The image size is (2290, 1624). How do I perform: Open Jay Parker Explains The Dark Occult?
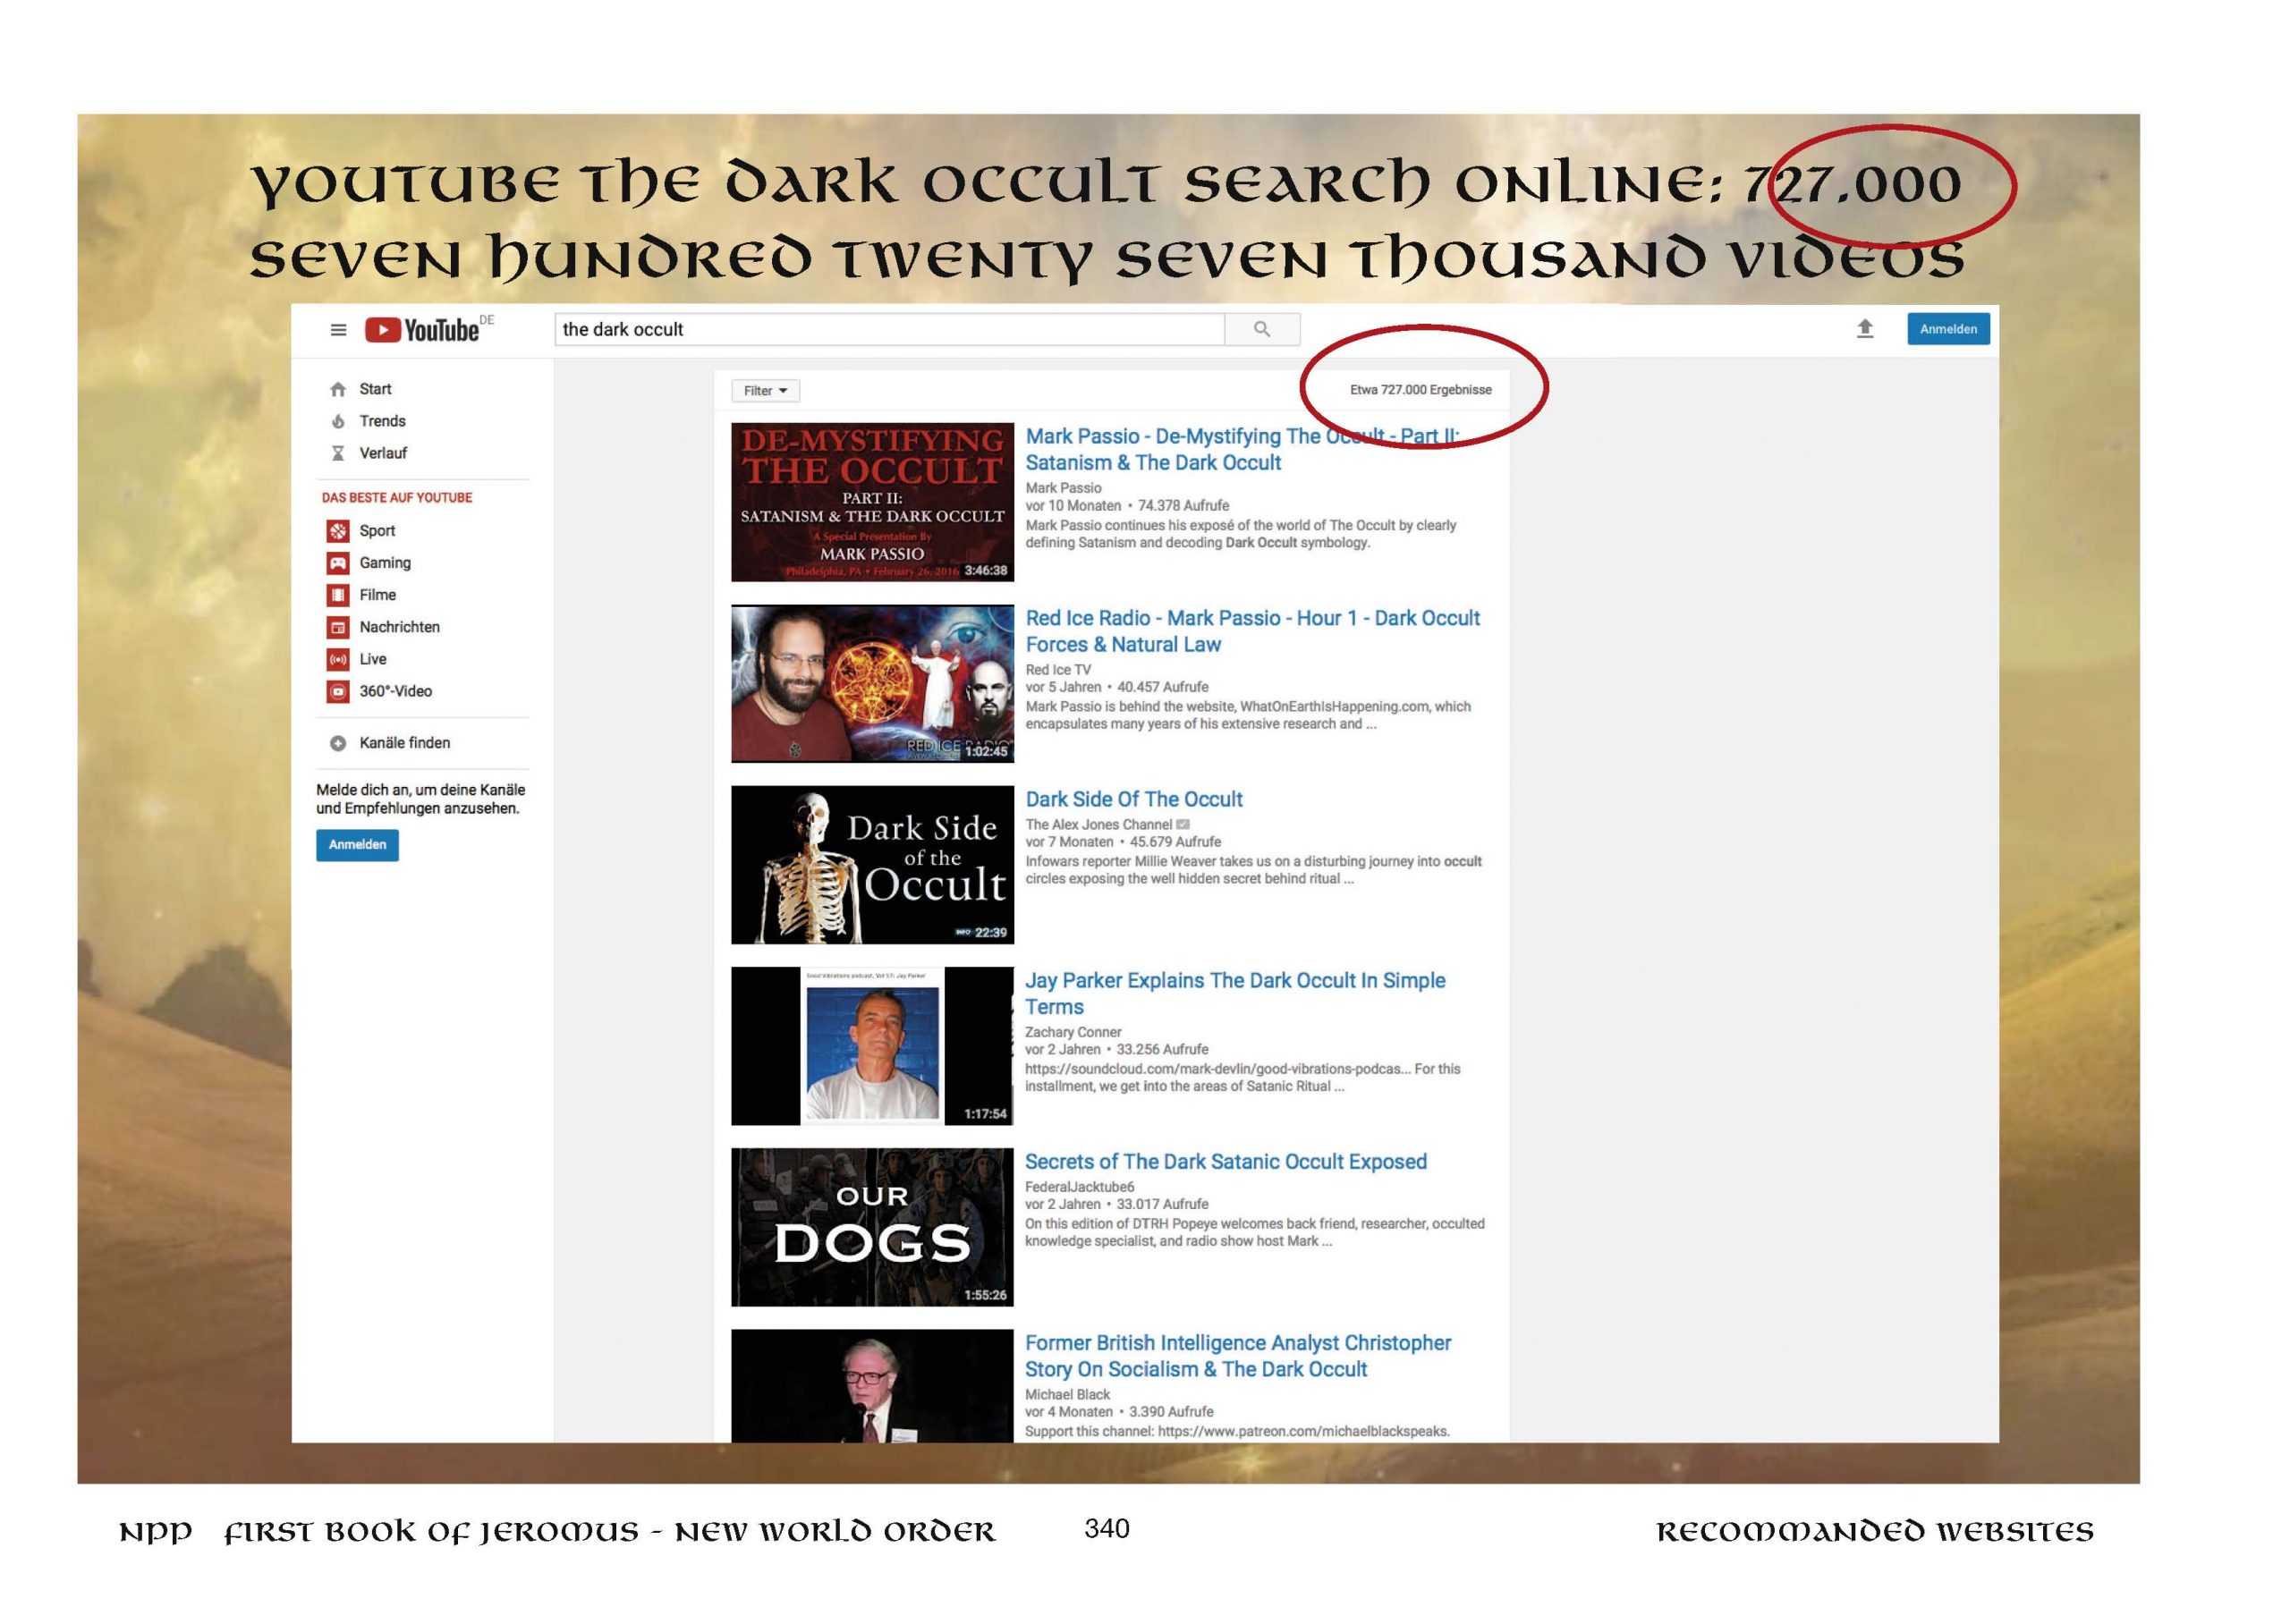(x=1234, y=981)
